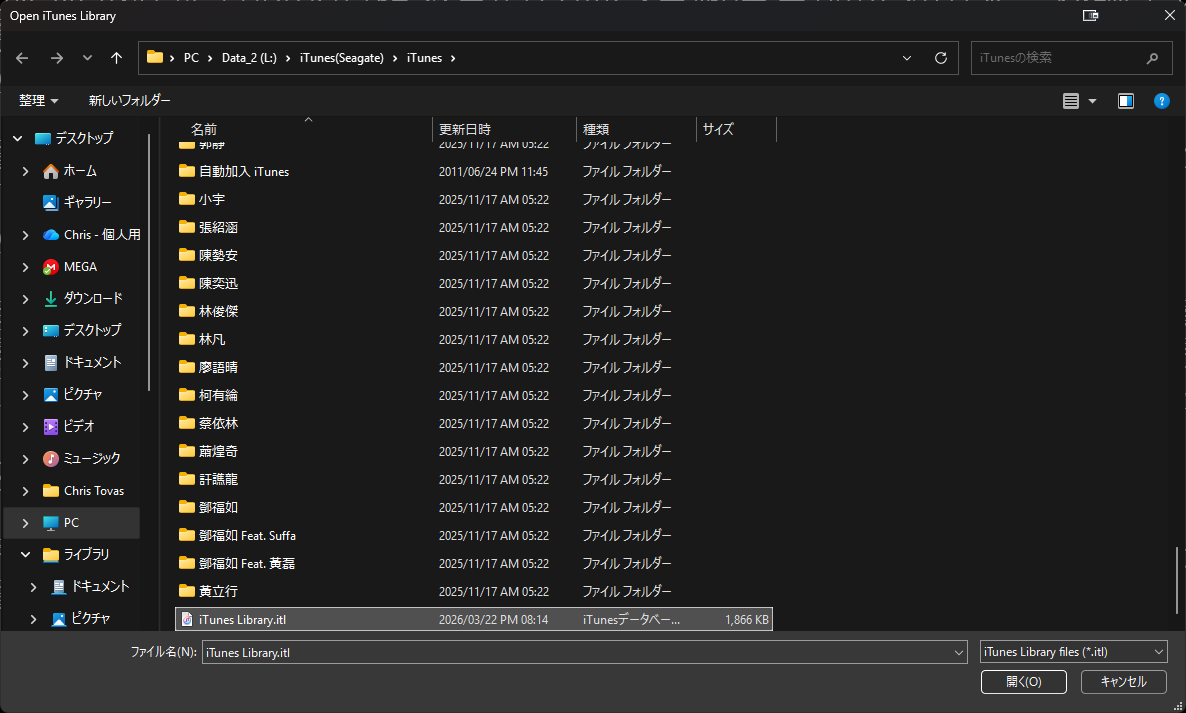Image resolution: width=1186 pixels, height=713 pixels.
Task: Select the 柯有綸 folder icon
Action: [x=187, y=395]
